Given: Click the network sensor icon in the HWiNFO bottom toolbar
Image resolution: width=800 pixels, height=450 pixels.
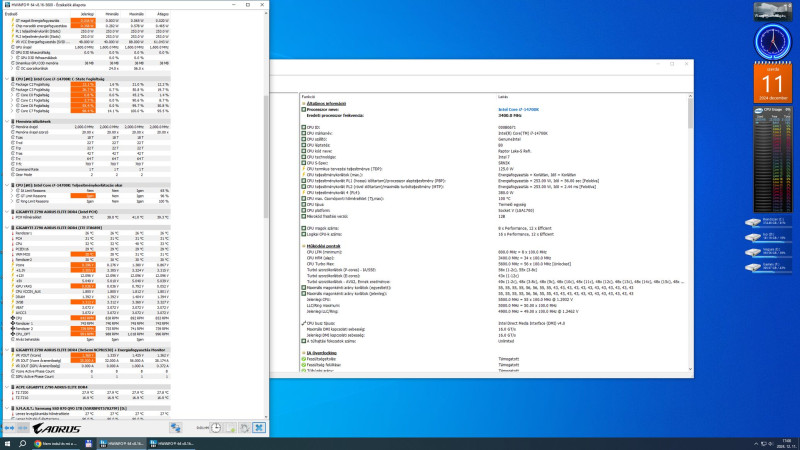Looking at the screenshot, I should (x=176, y=428).
